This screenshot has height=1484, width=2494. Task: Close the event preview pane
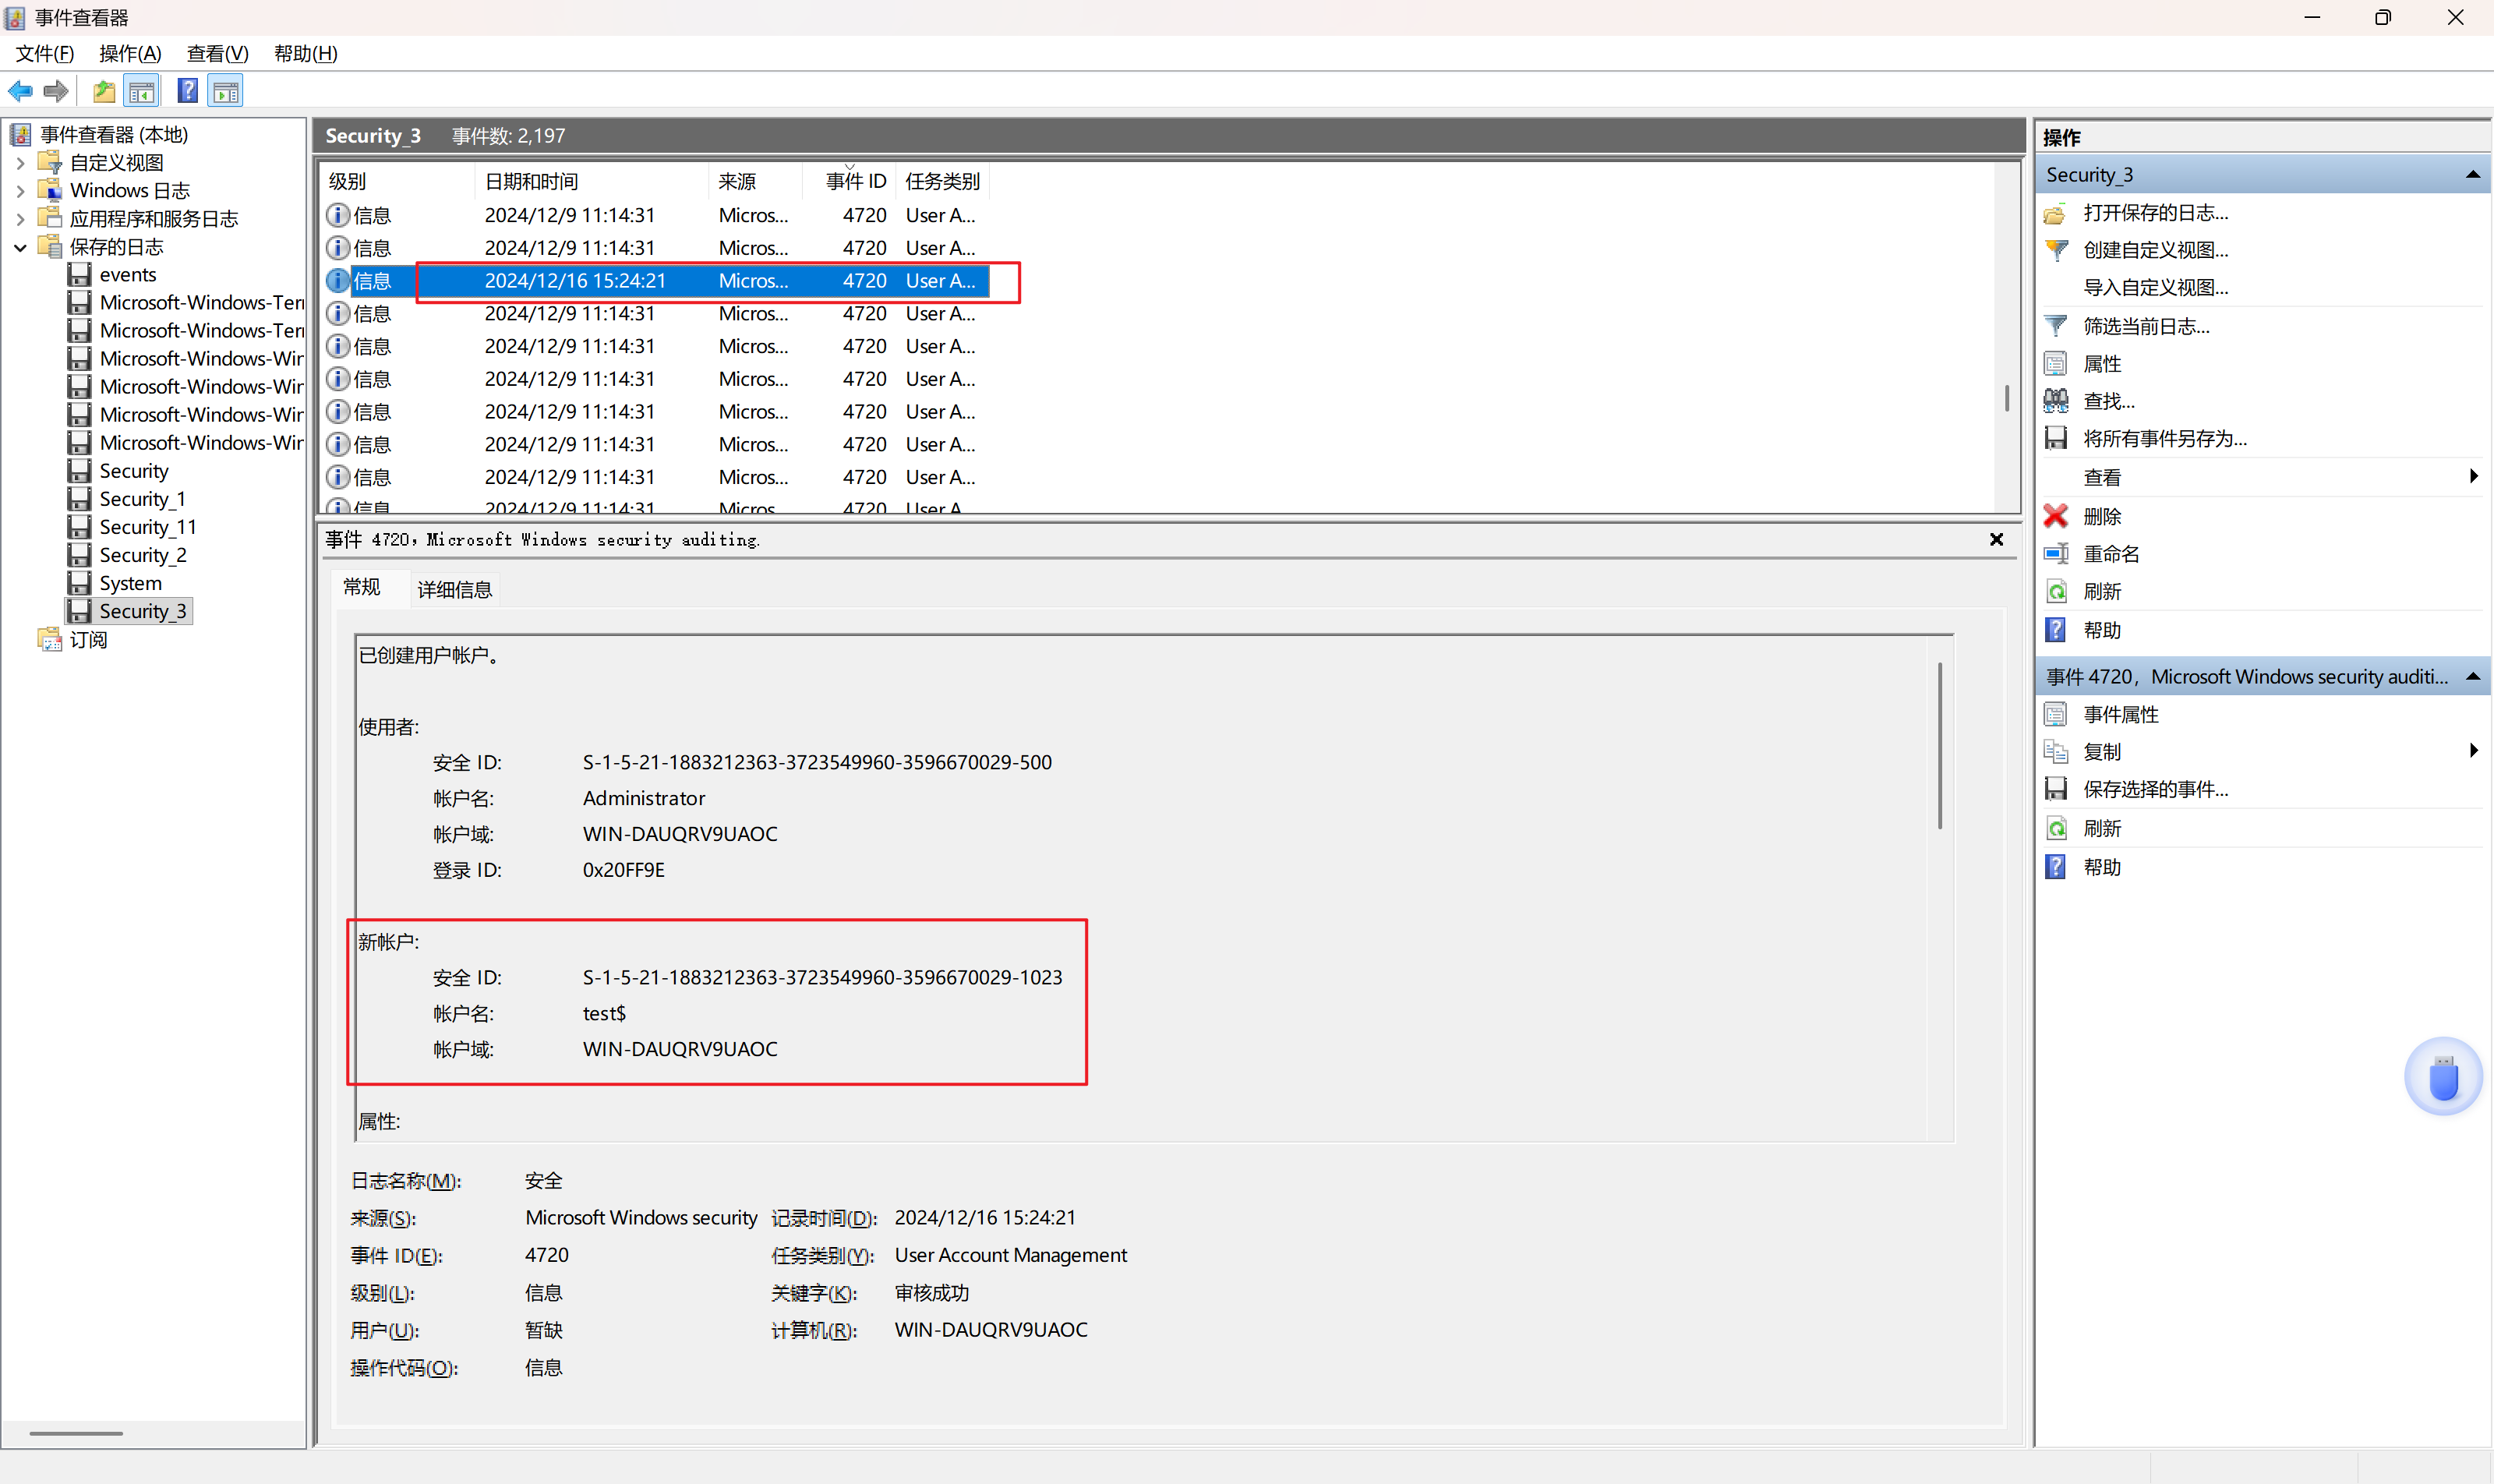click(x=1996, y=540)
